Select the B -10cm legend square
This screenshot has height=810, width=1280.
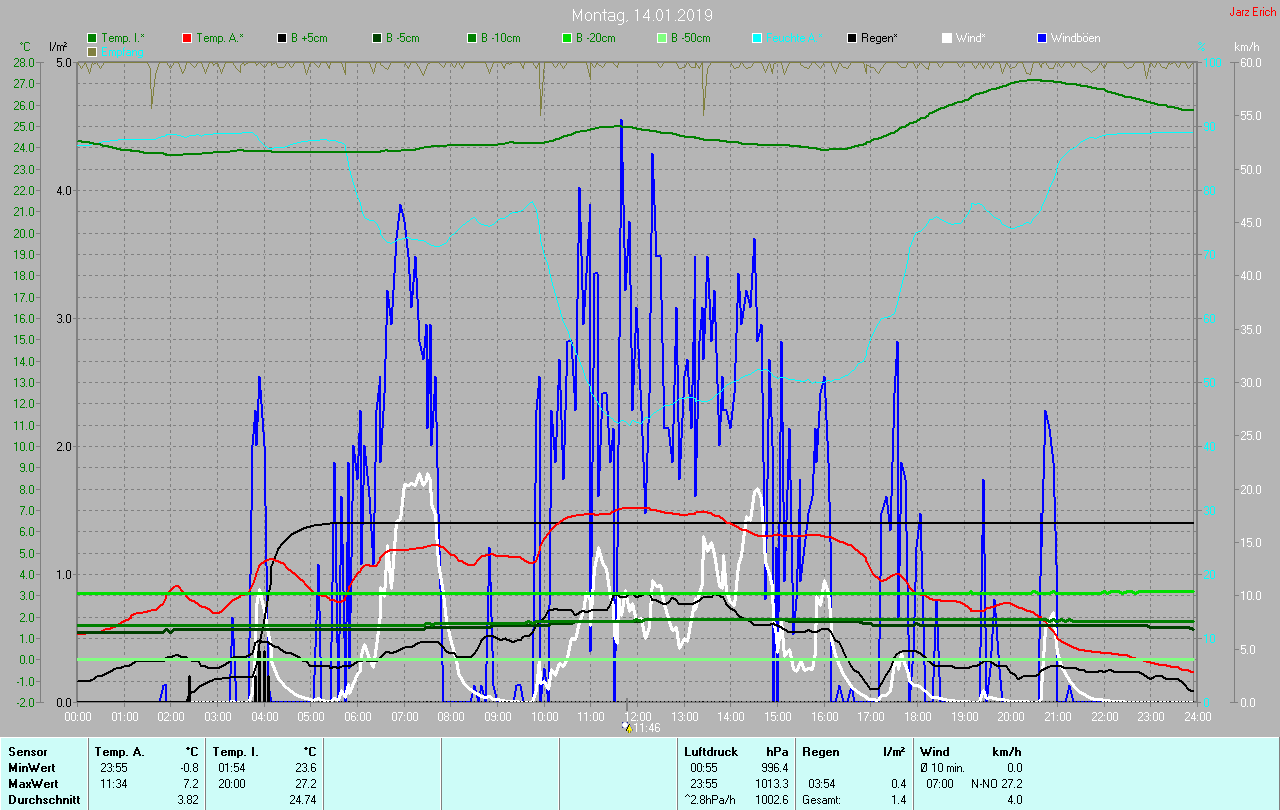(471, 38)
